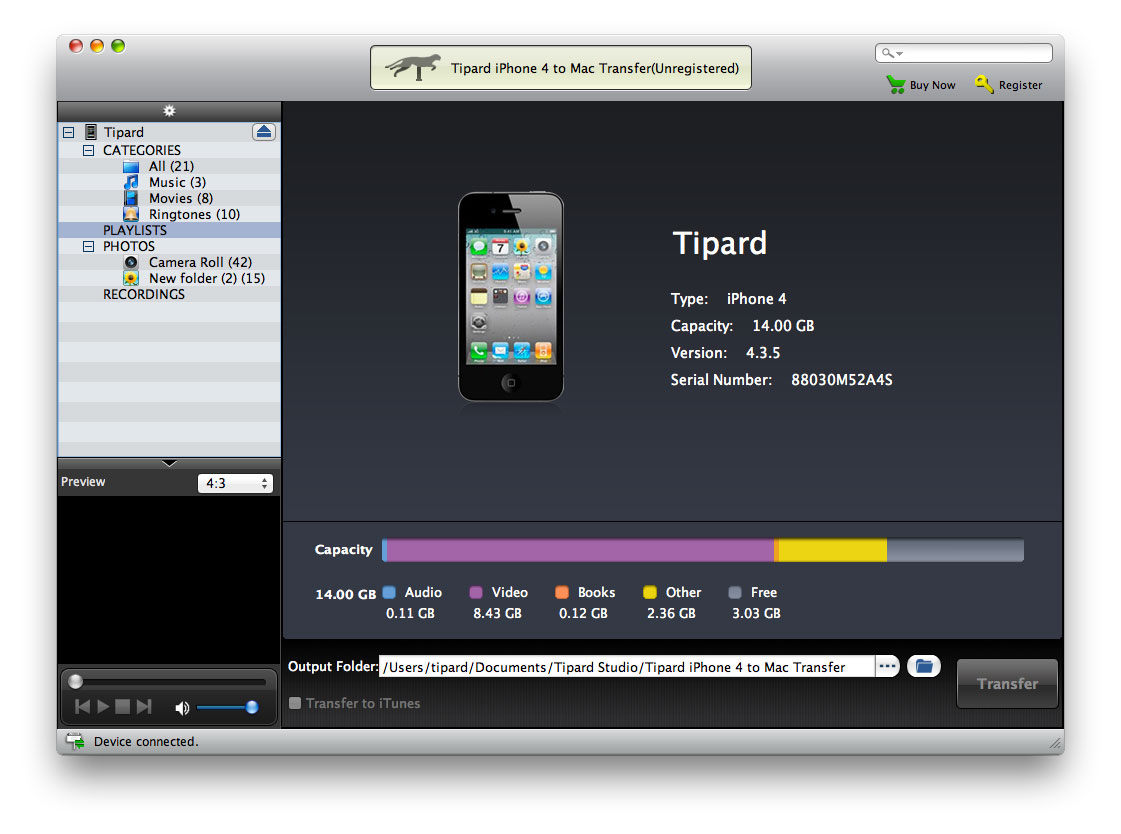Select Movies (8) category
1121x834 pixels.
181,198
